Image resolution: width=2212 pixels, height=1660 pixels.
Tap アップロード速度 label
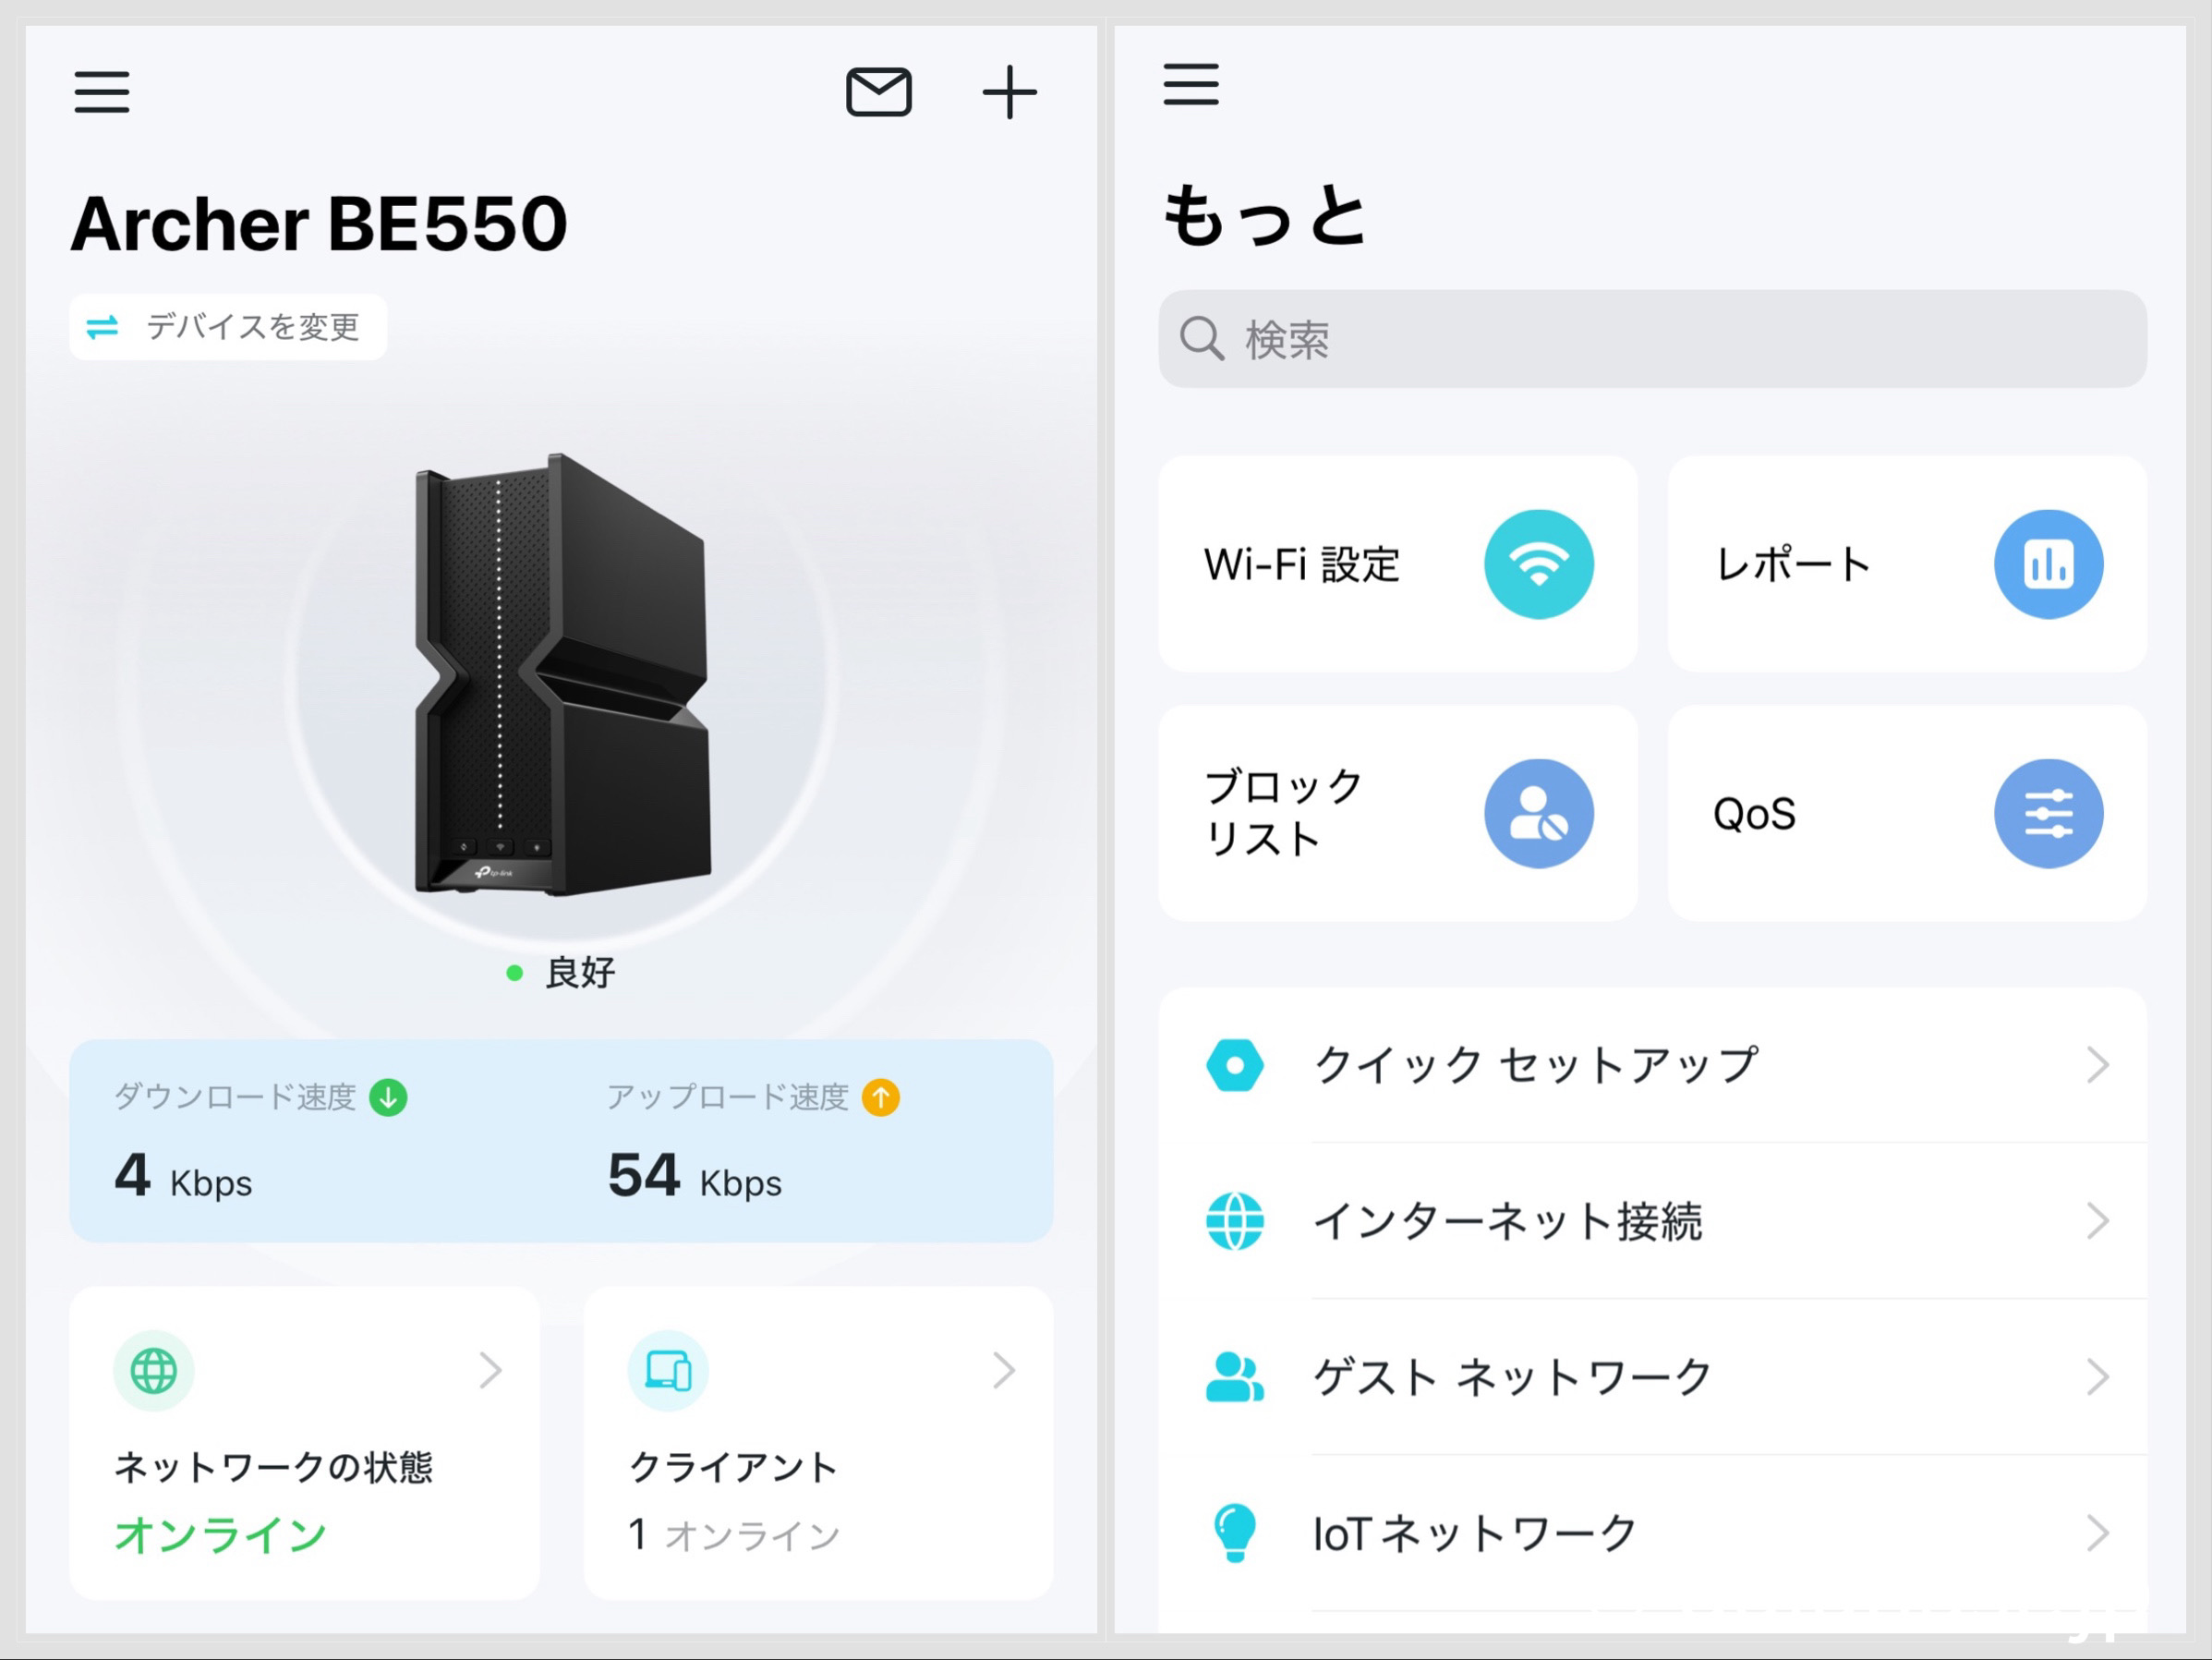tap(728, 1097)
